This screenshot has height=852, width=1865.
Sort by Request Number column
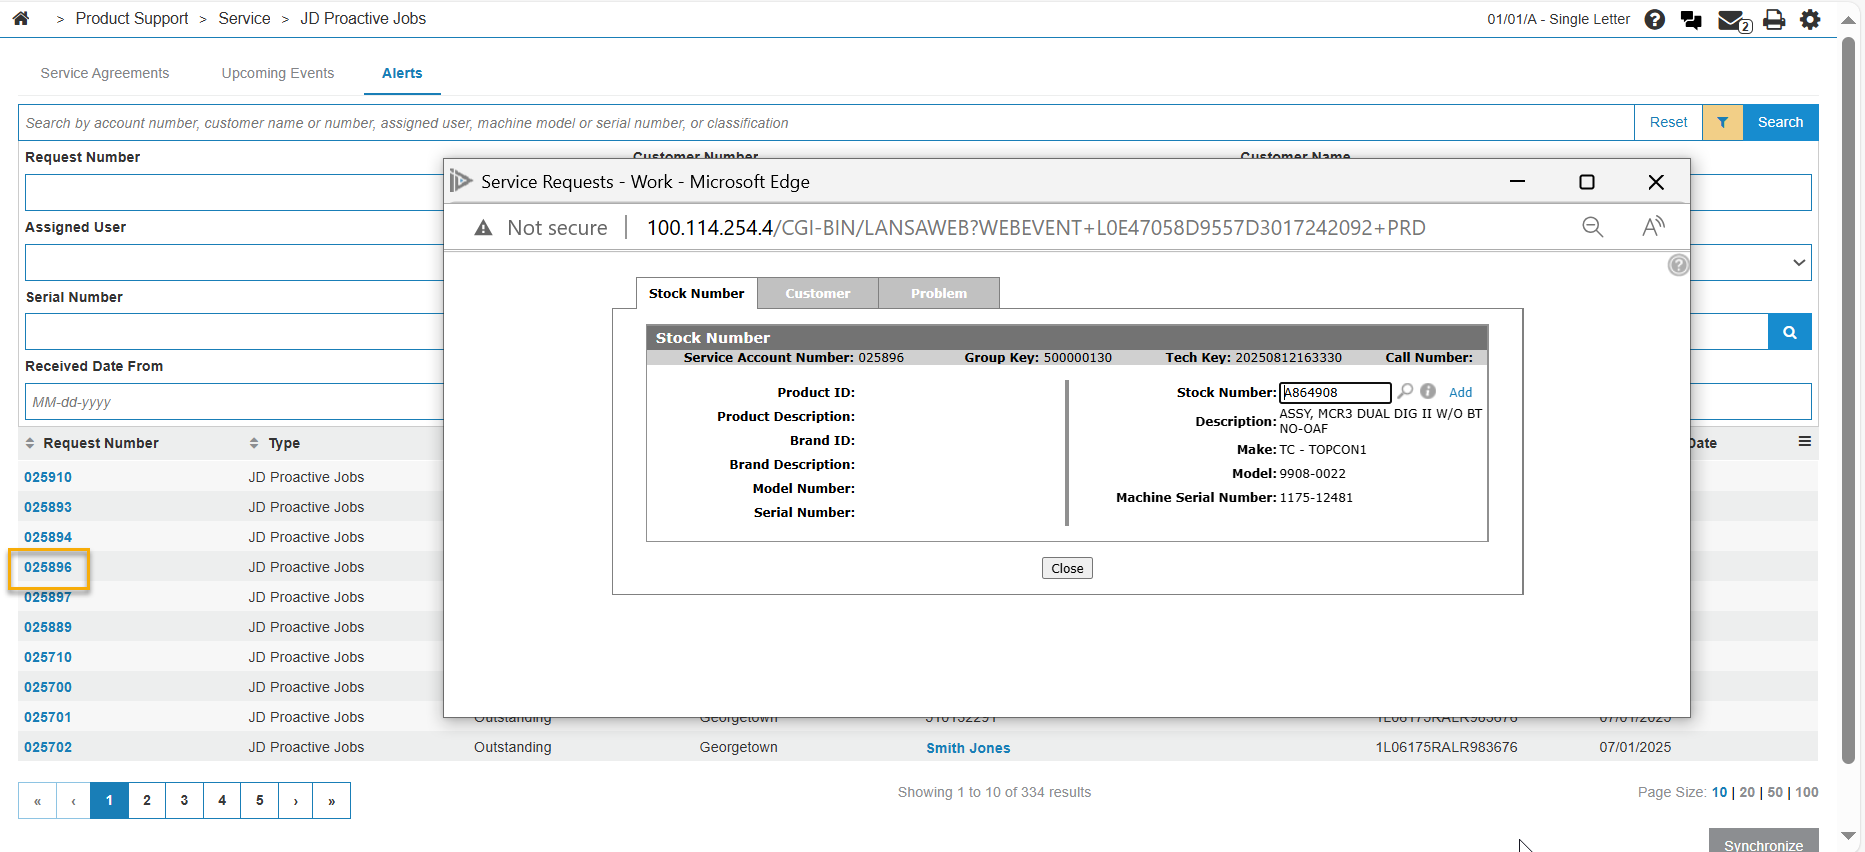coord(100,443)
